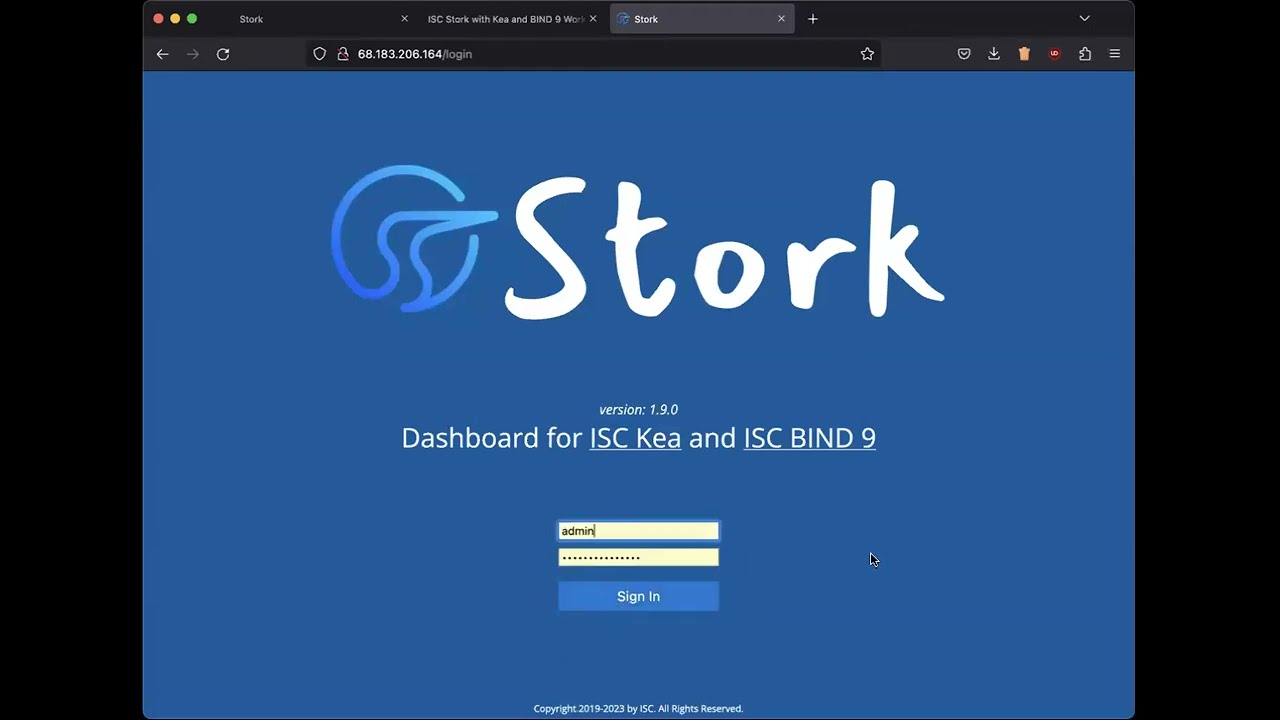Image resolution: width=1280 pixels, height=720 pixels.
Task: Click the yellow macOS minimize window button
Action: click(x=175, y=19)
